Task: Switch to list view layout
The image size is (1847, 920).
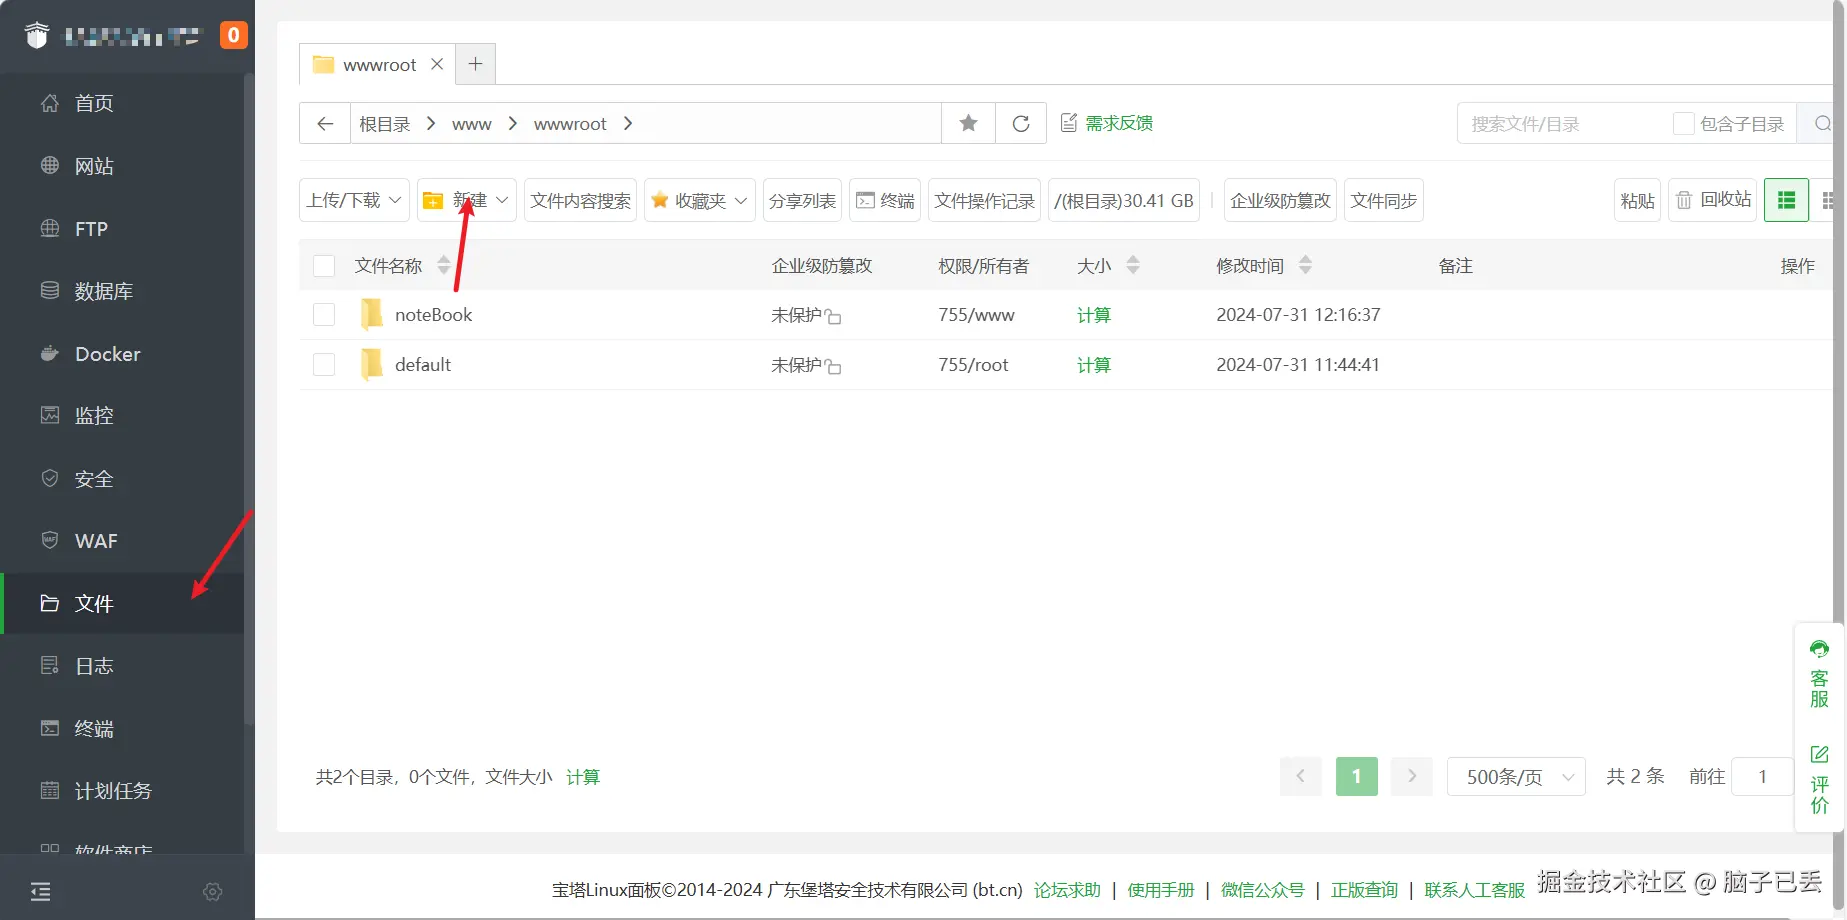Action: coord(1786,200)
